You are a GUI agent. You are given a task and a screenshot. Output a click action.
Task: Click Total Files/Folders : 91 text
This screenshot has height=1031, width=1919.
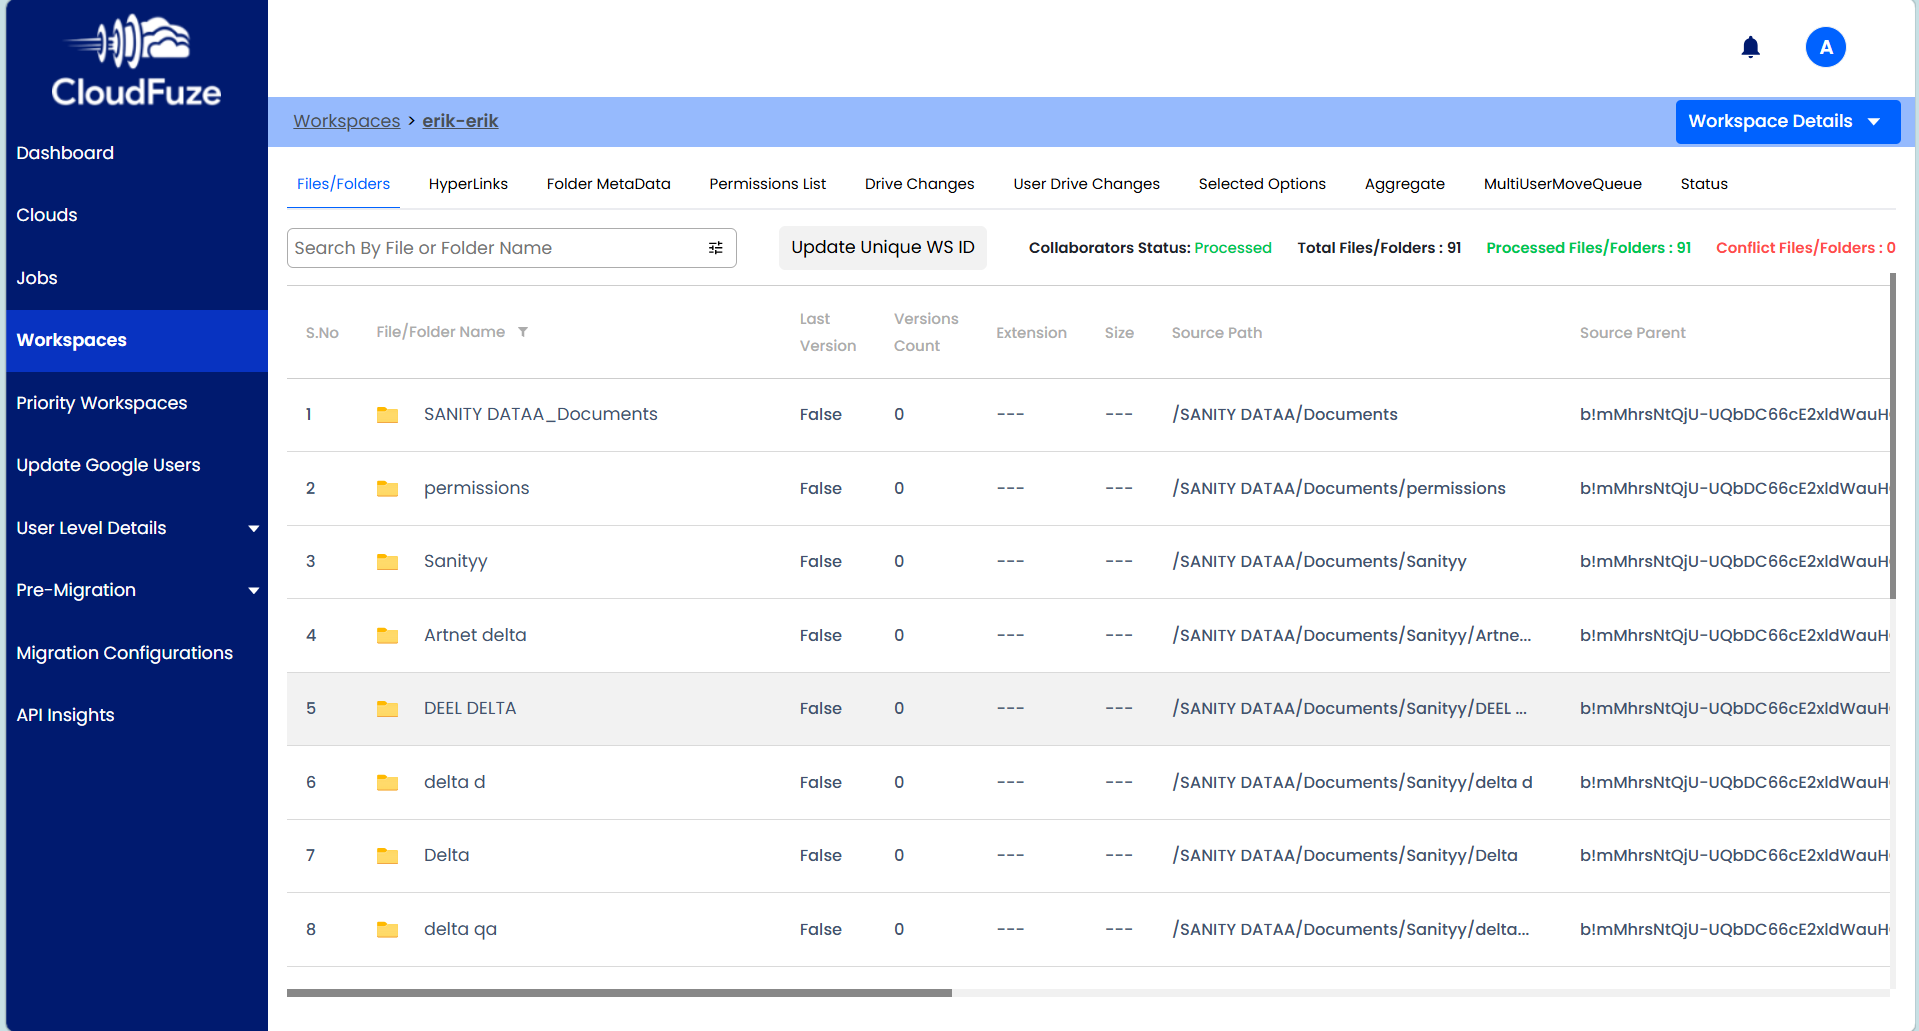[x=1379, y=248]
